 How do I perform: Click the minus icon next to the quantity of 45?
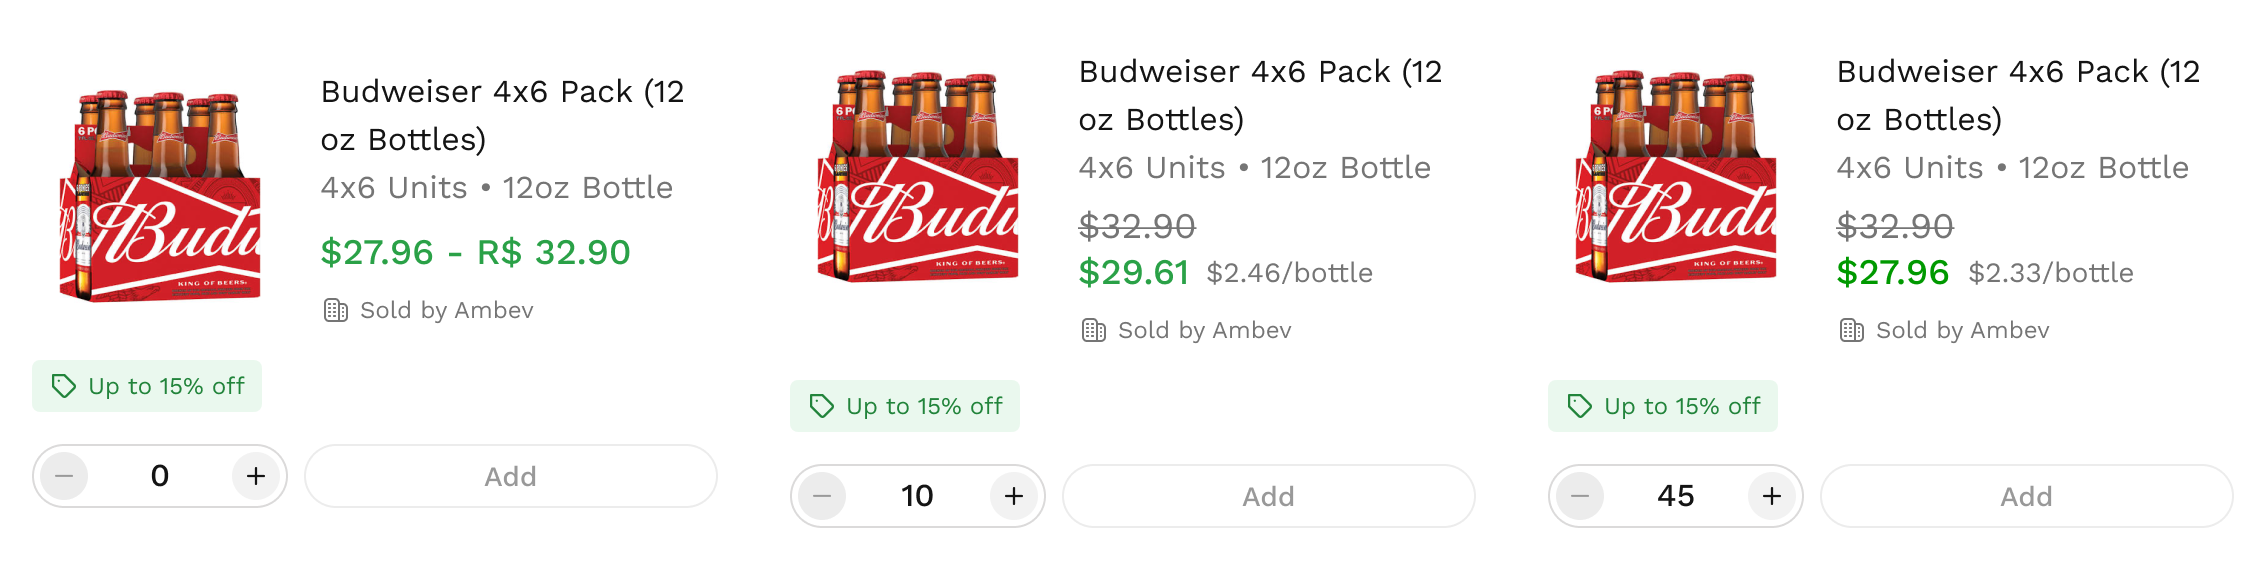tap(1580, 496)
